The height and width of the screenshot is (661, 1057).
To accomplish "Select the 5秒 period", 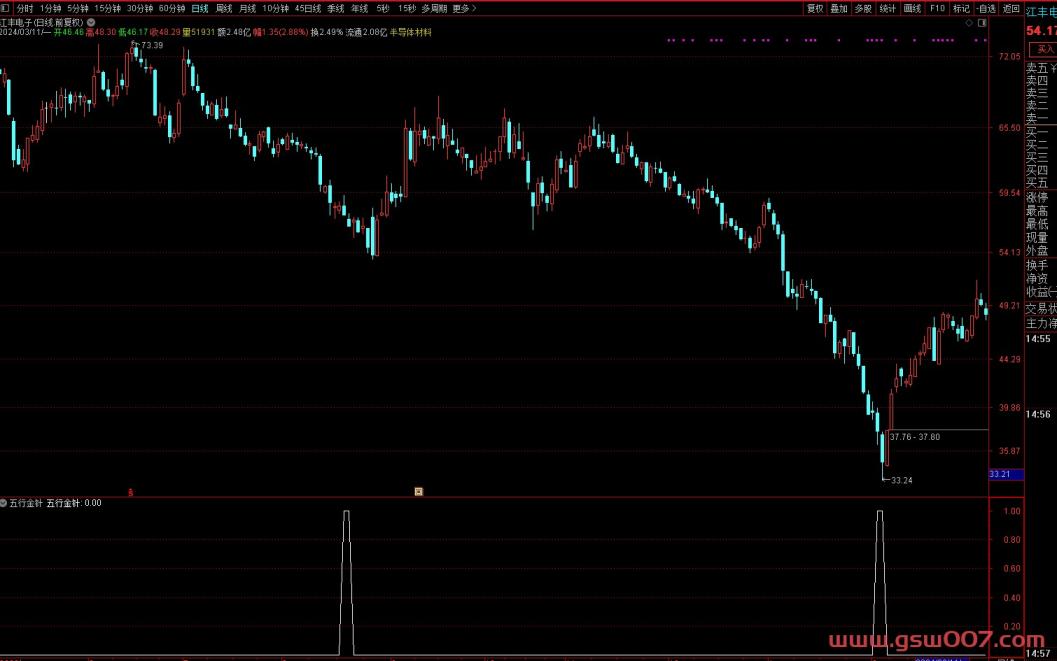I will click(383, 8).
